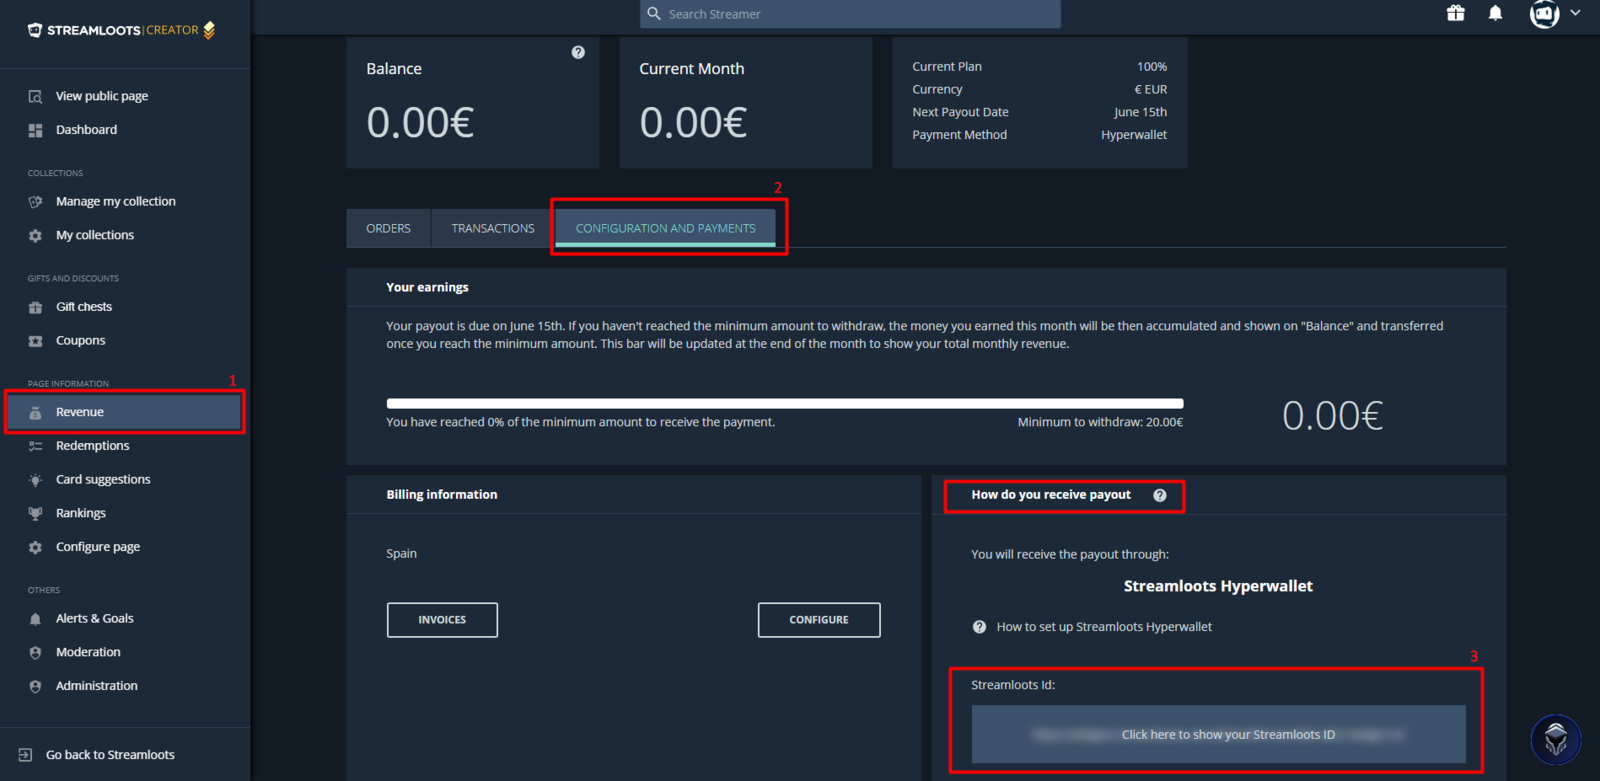Click Minimum to withdraw: 20.00€ text
The width and height of the screenshot is (1600, 781).
click(x=1100, y=422)
